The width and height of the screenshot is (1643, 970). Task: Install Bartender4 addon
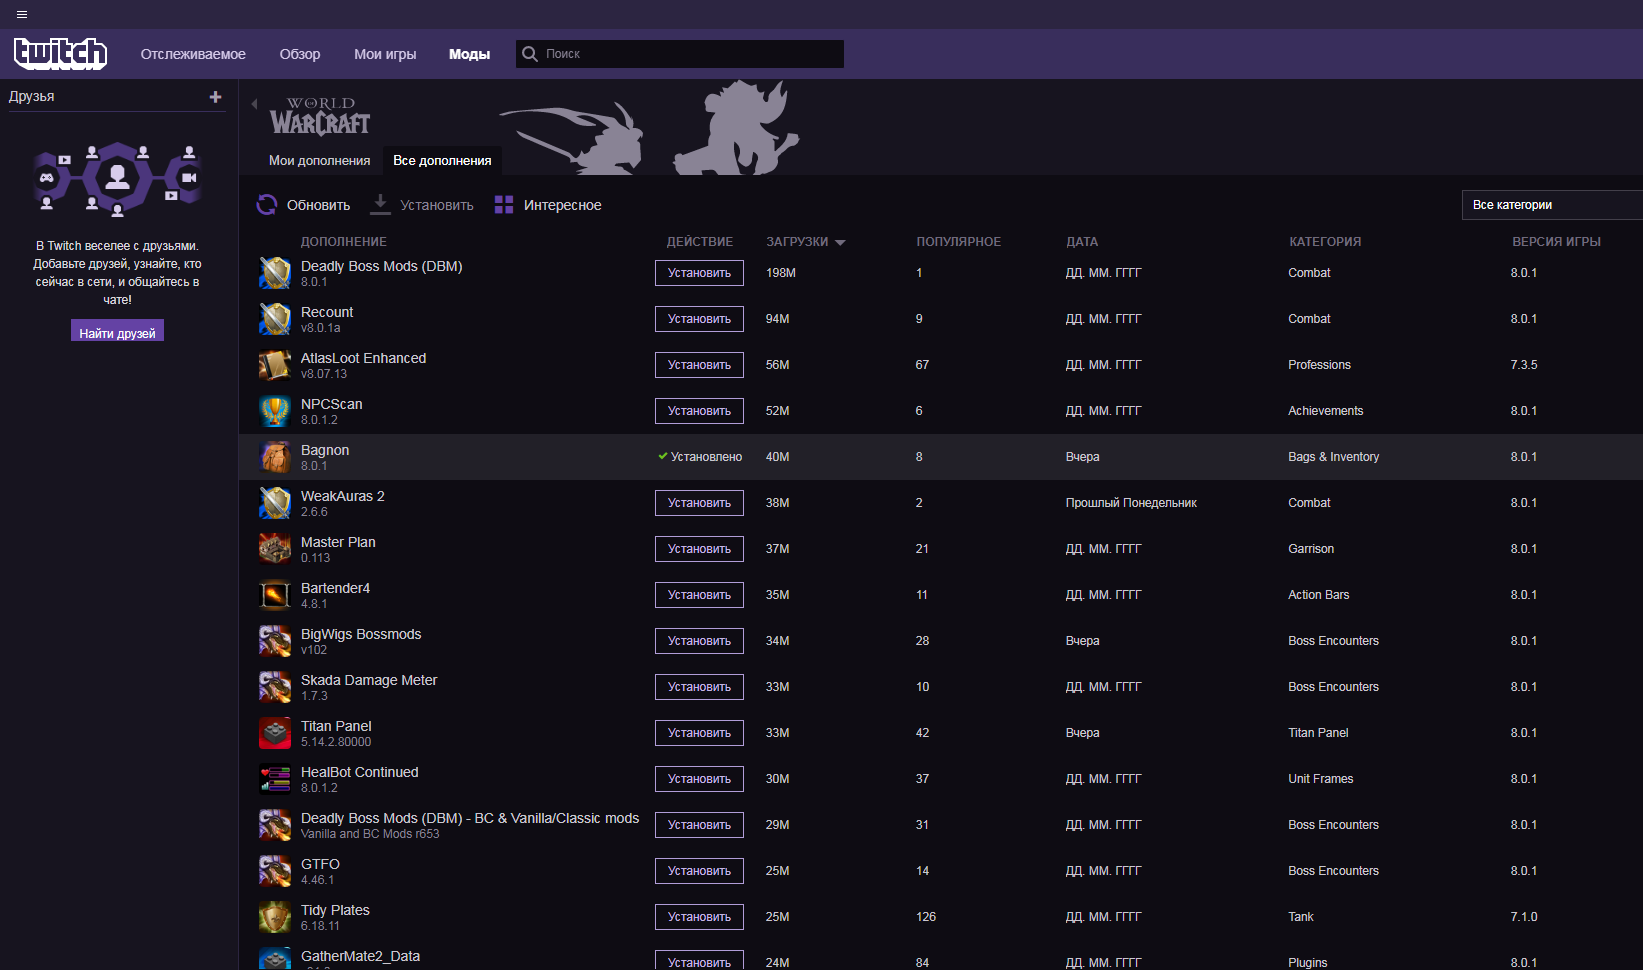[x=699, y=595]
